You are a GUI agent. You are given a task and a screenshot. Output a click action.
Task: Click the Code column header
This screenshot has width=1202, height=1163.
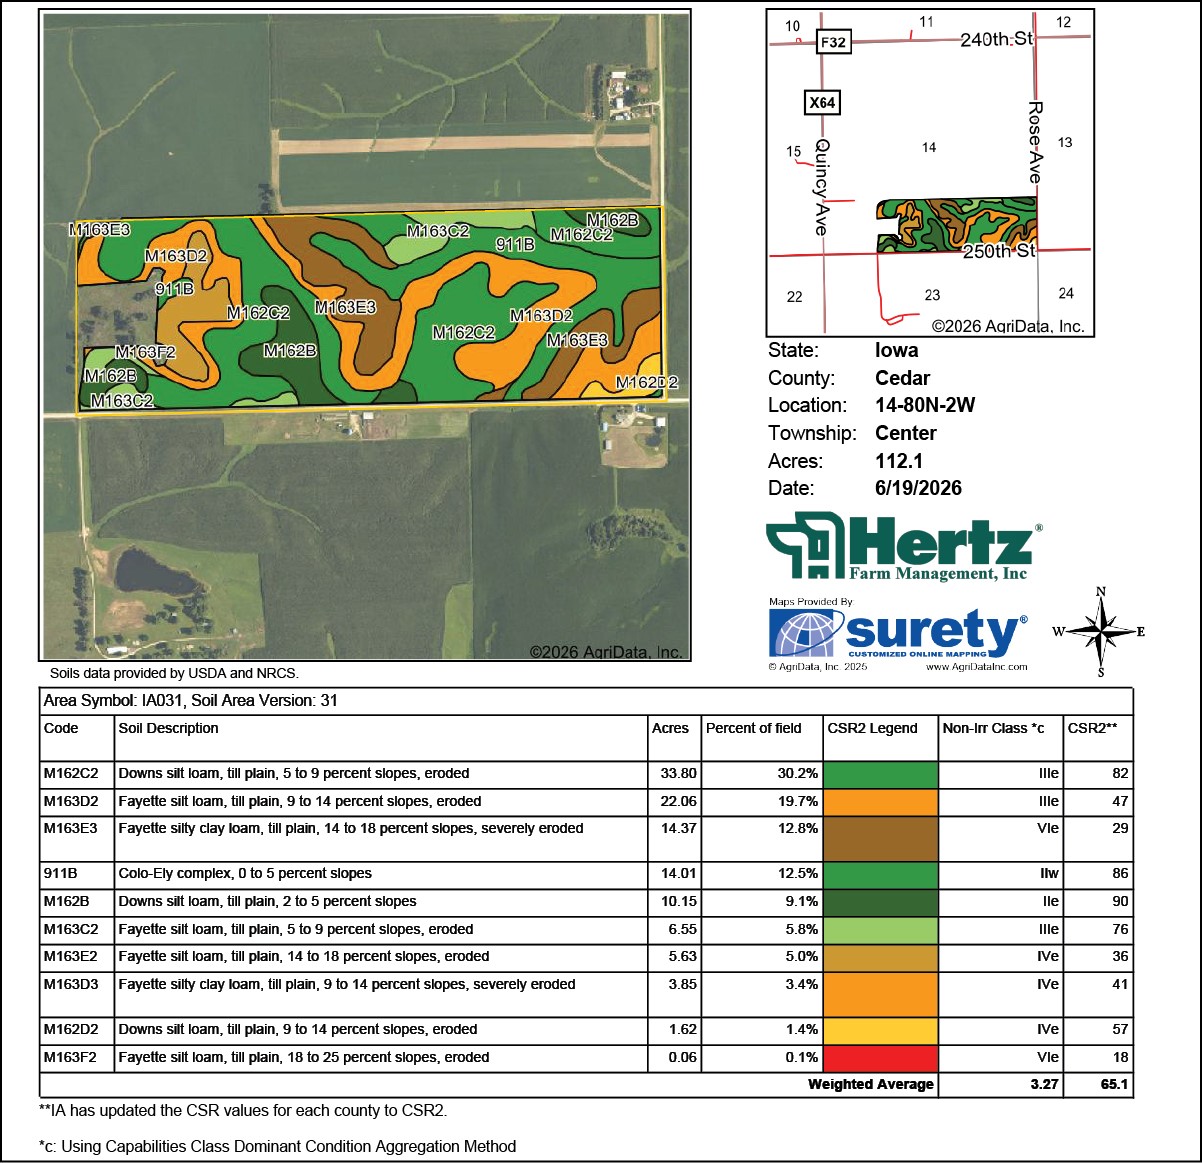(61, 728)
